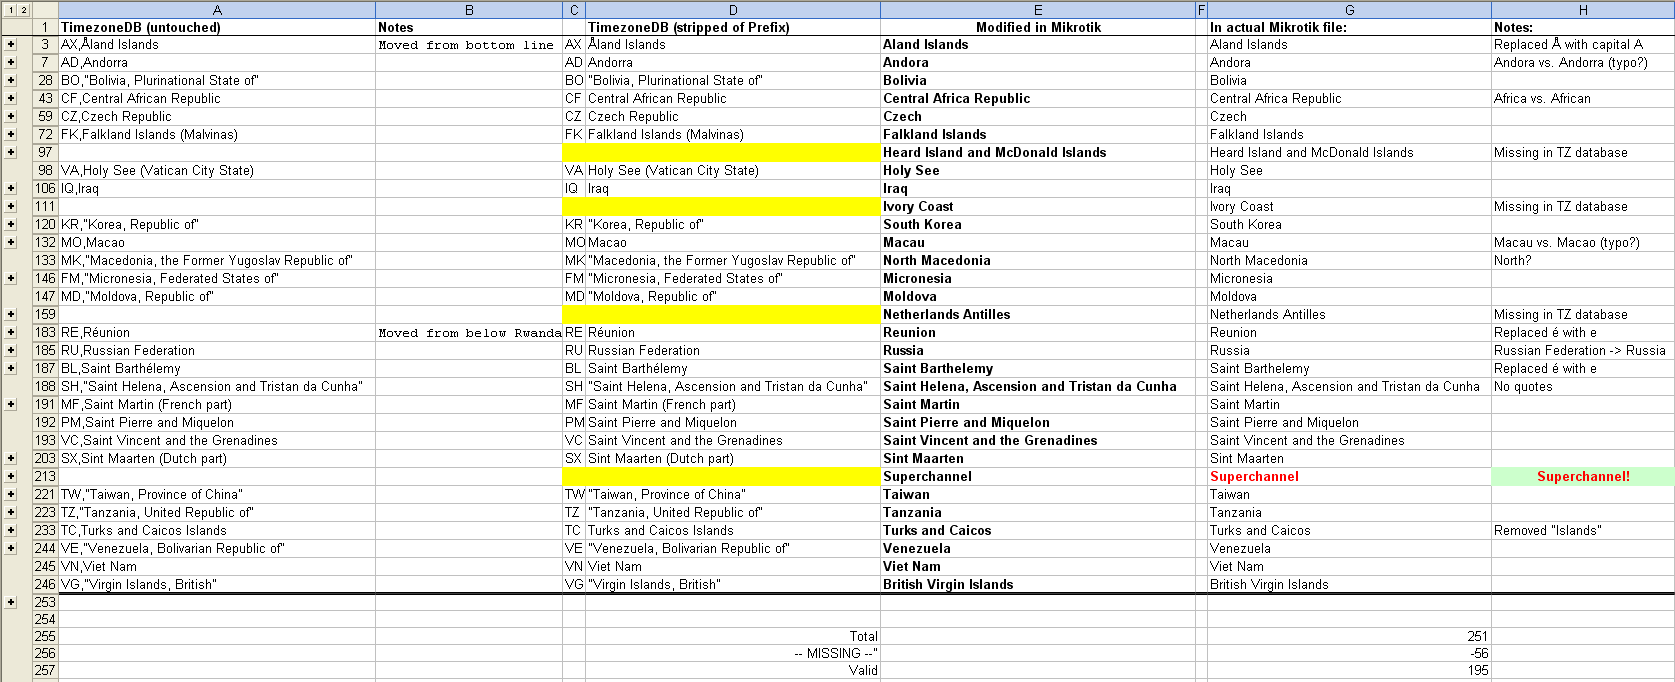Select the 'British Virgin Islands' bold cell
The width and height of the screenshot is (1675, 682).
(1038, 584)
